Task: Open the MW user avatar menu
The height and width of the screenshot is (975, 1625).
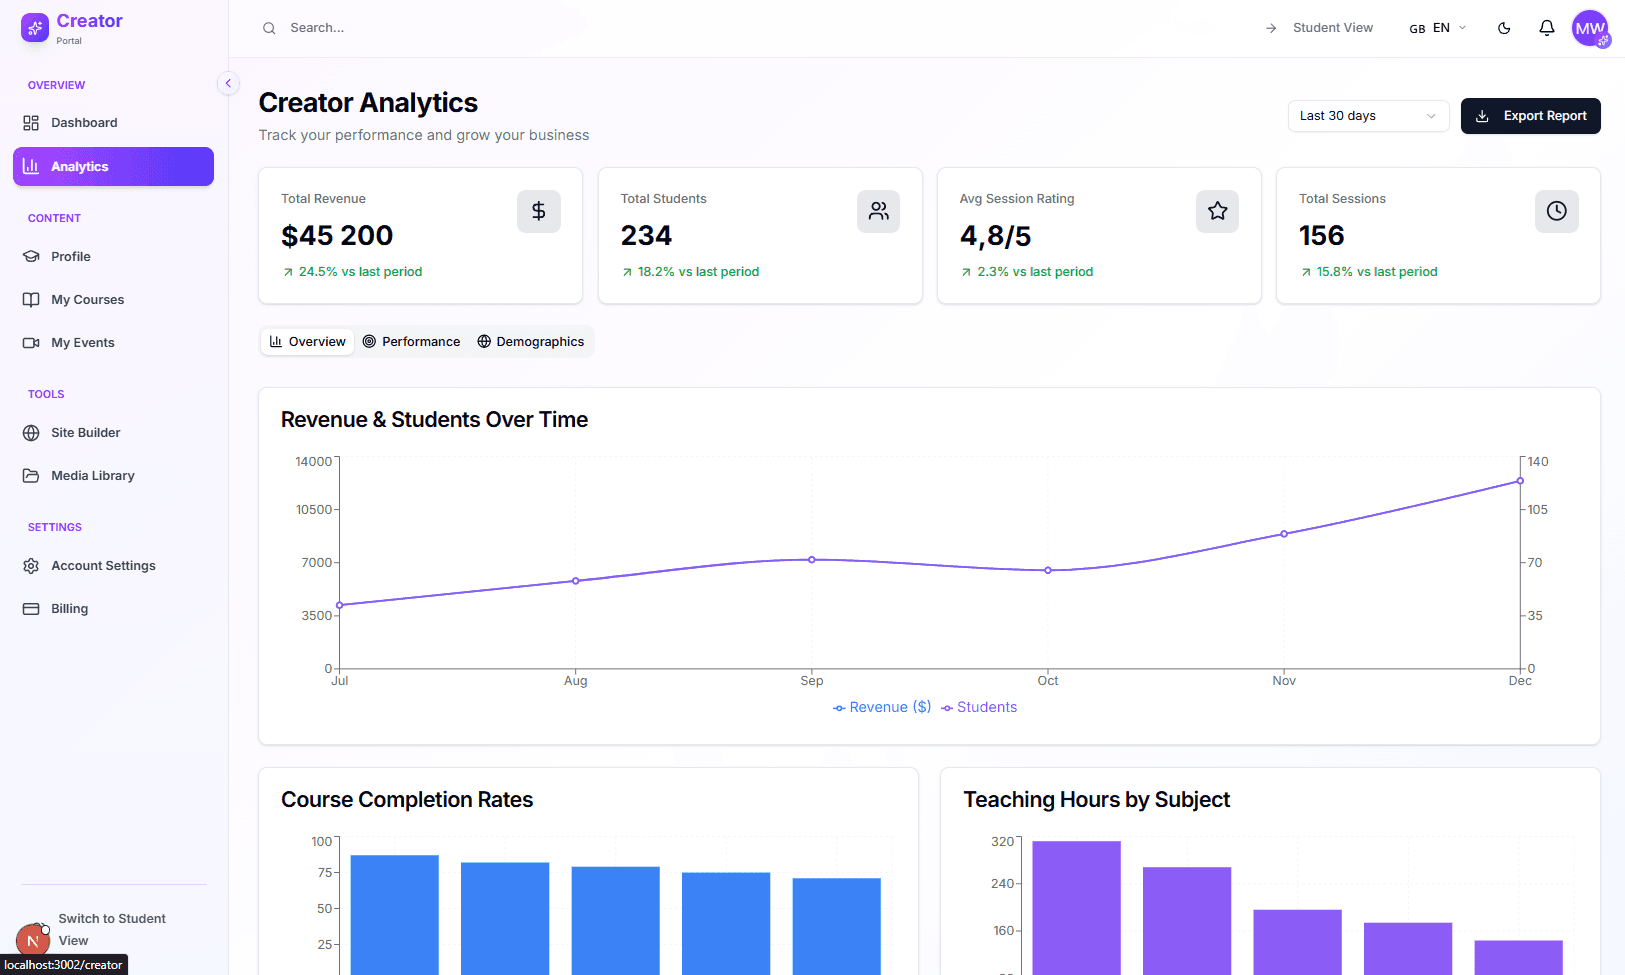Action: (1589, 28)
